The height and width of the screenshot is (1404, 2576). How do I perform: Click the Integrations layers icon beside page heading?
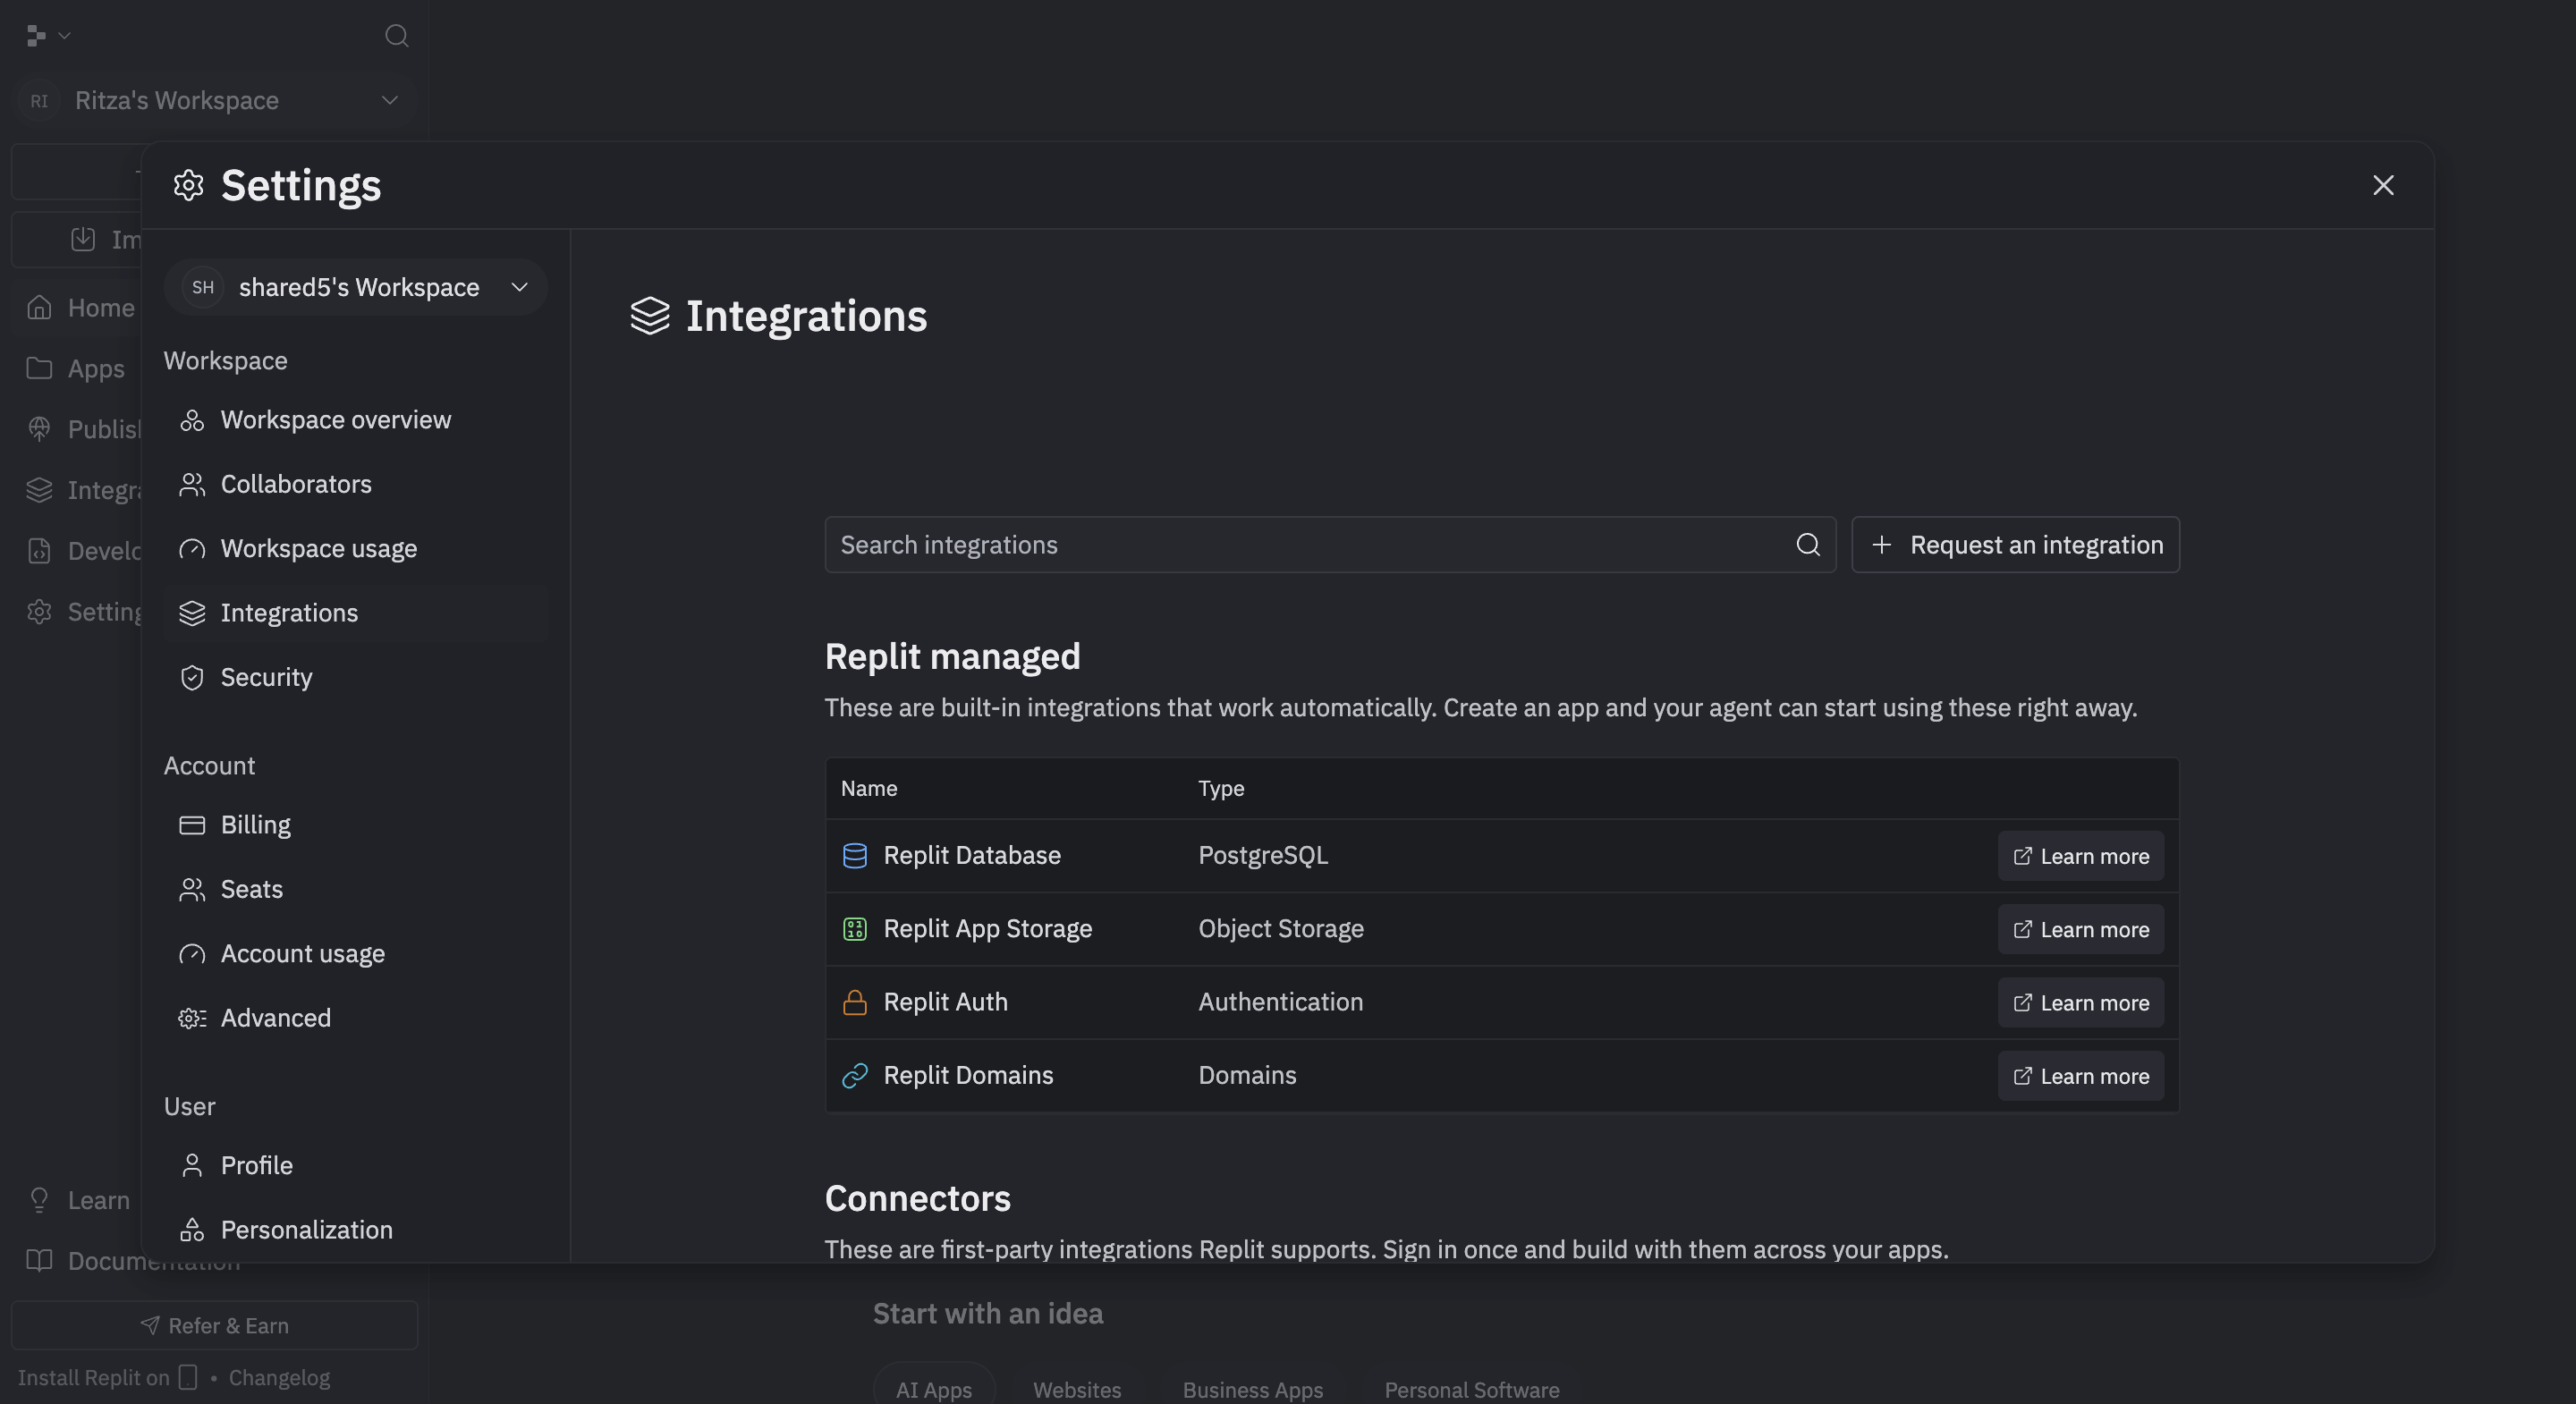(x=649, y=316)
